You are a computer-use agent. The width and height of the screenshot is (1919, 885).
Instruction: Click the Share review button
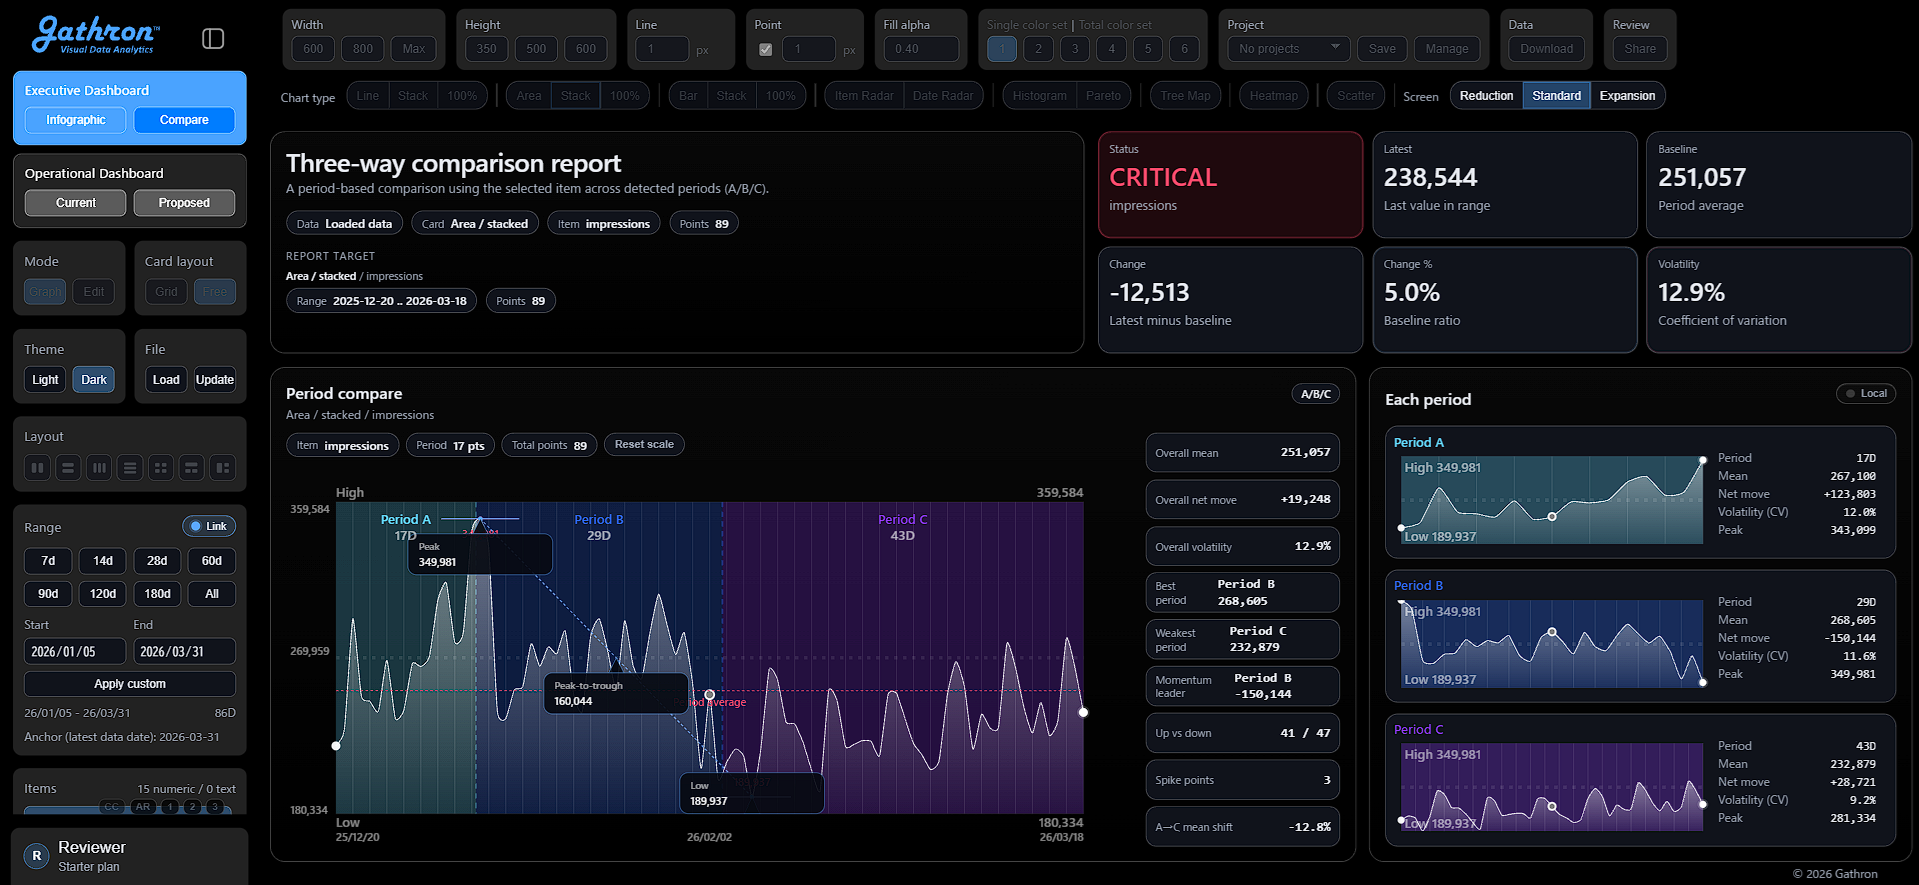coord(1640,49)
